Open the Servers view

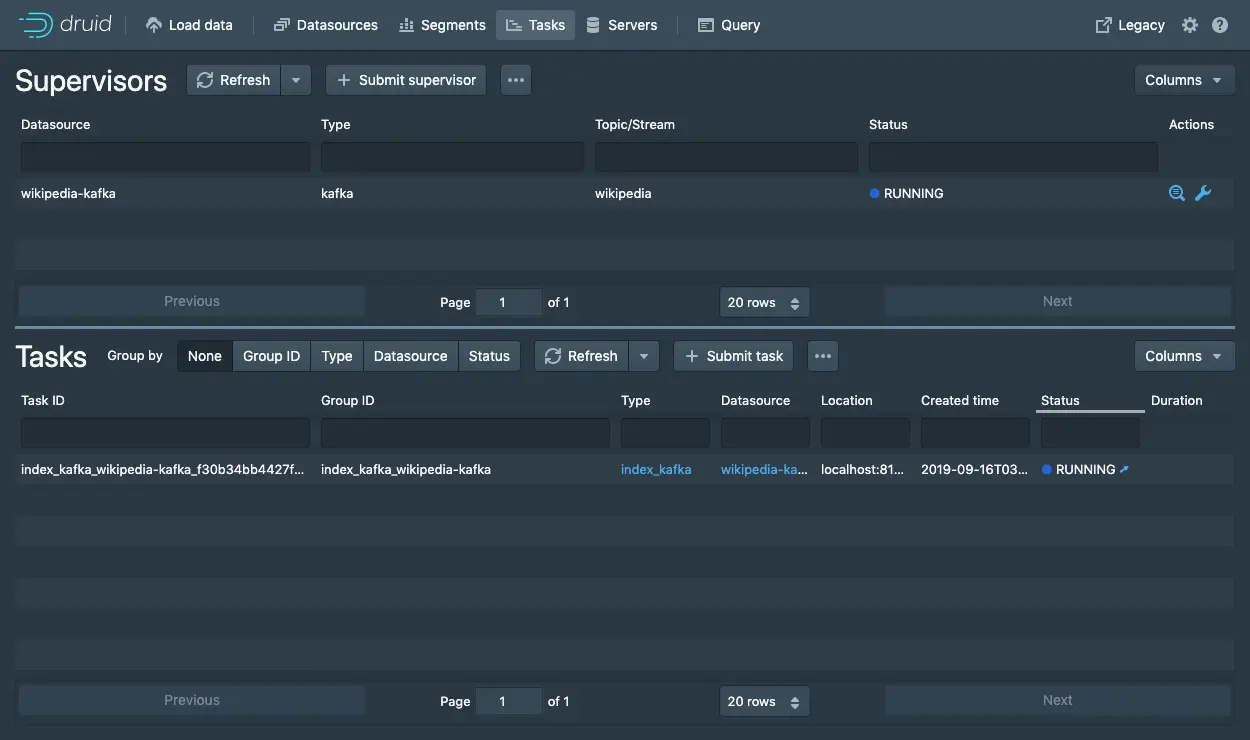621,25
